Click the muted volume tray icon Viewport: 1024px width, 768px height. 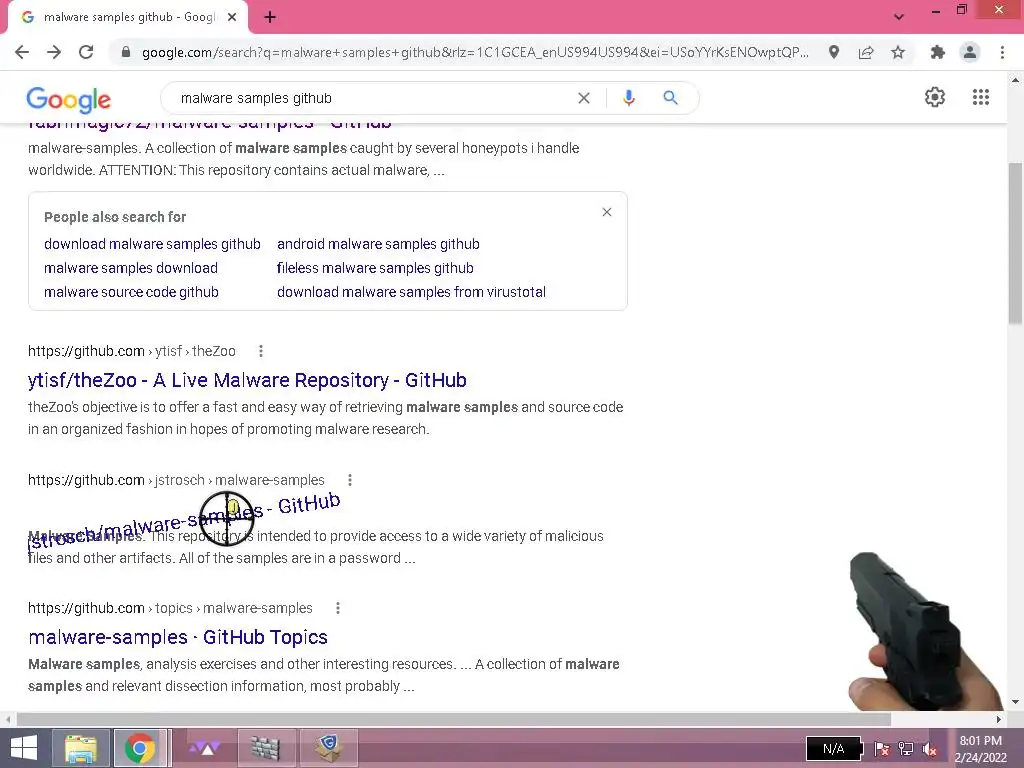(x=929, y=749)
